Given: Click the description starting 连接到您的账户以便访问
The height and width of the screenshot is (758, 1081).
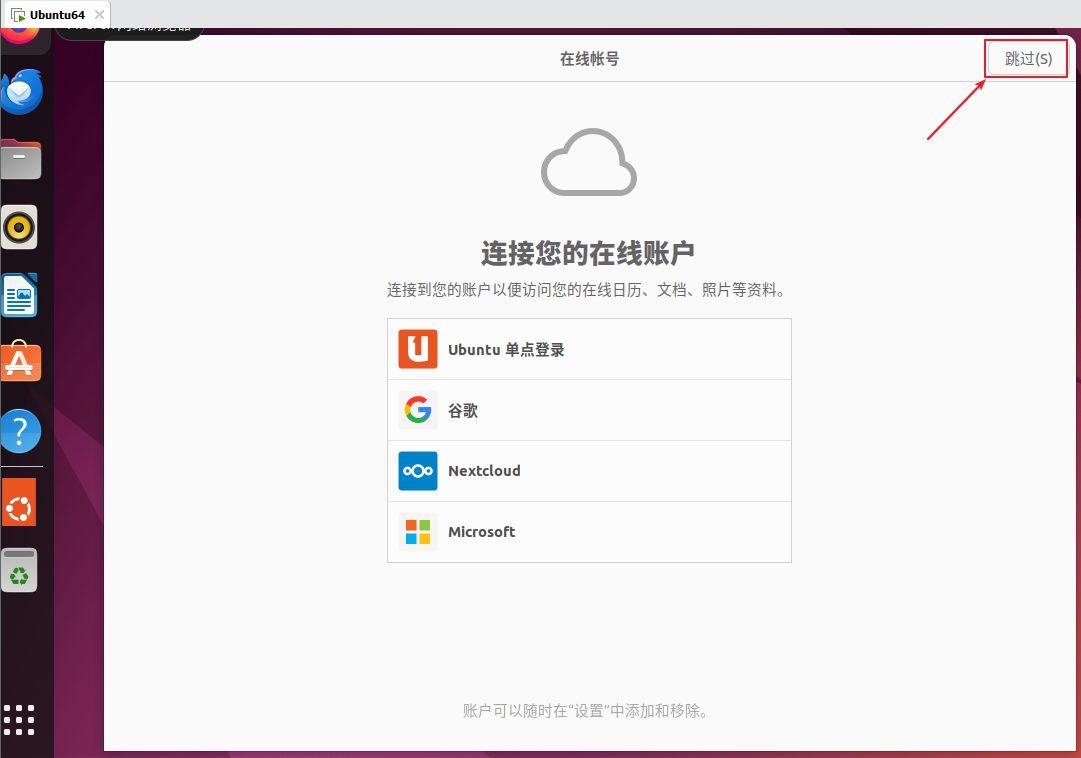Looking at the screenshot, I should [587, 290].
